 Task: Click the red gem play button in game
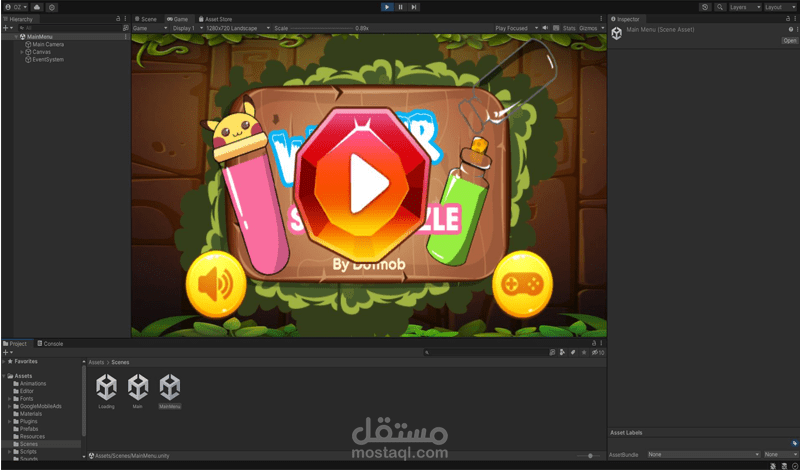363,183
